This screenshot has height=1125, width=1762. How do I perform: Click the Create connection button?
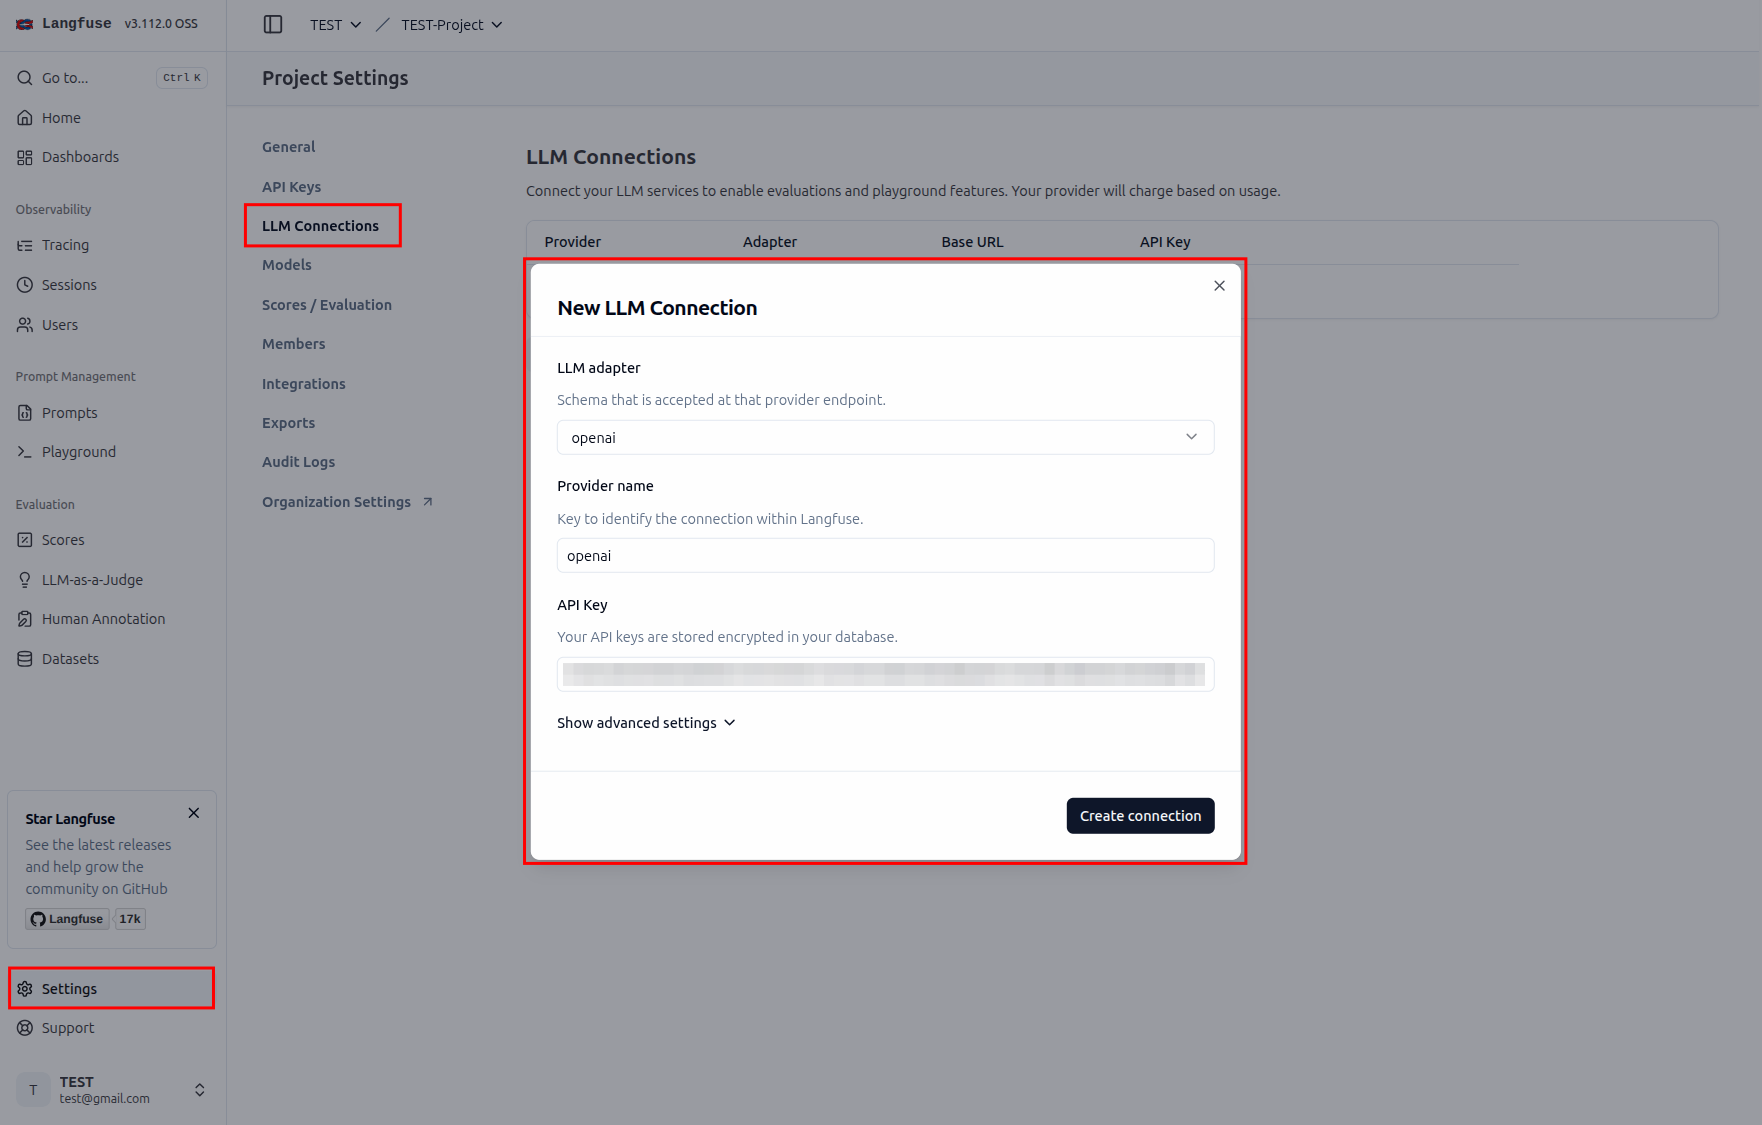click(1140, 816)
